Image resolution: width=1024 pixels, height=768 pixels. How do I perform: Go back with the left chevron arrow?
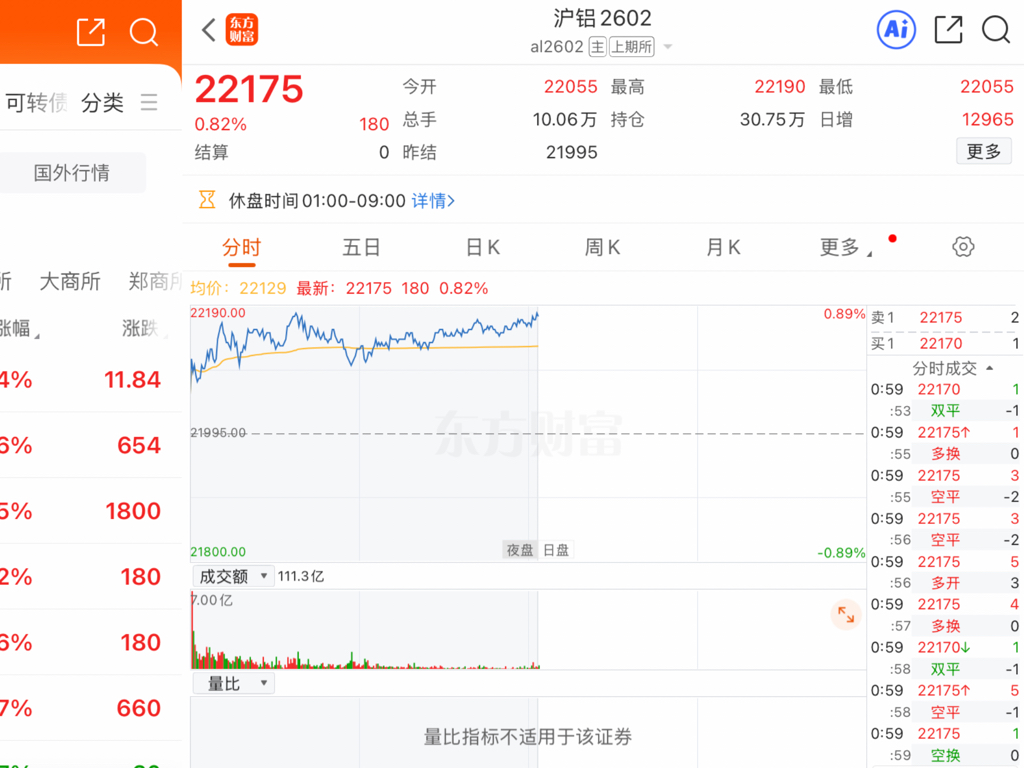point(208,29)
